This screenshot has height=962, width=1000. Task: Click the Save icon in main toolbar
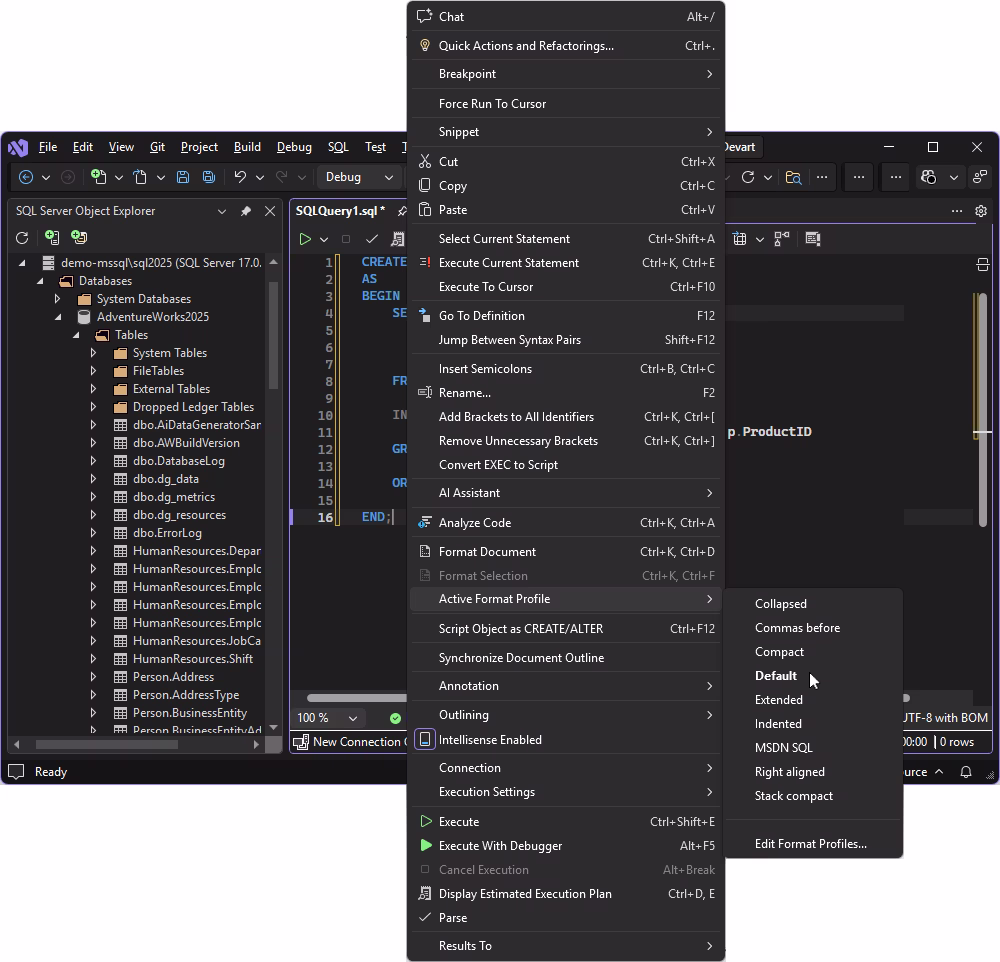click(x=183, y=177)
